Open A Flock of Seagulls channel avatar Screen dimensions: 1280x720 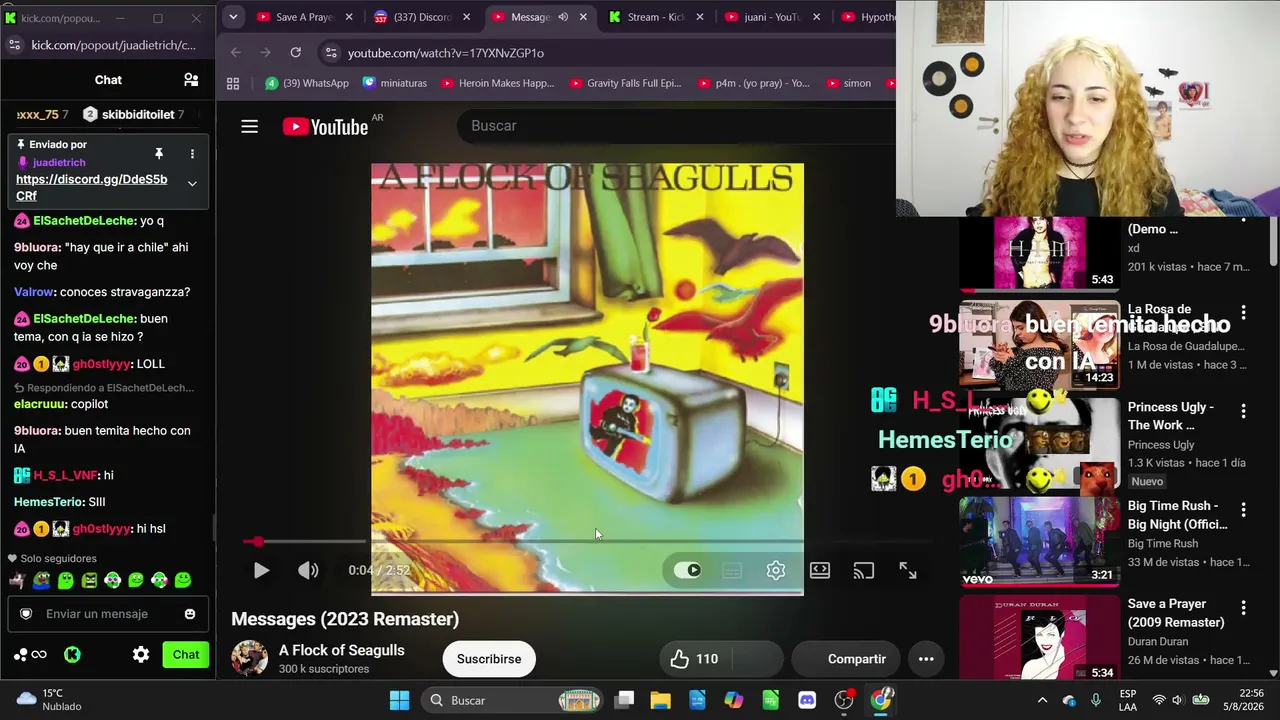pos(249,658)
